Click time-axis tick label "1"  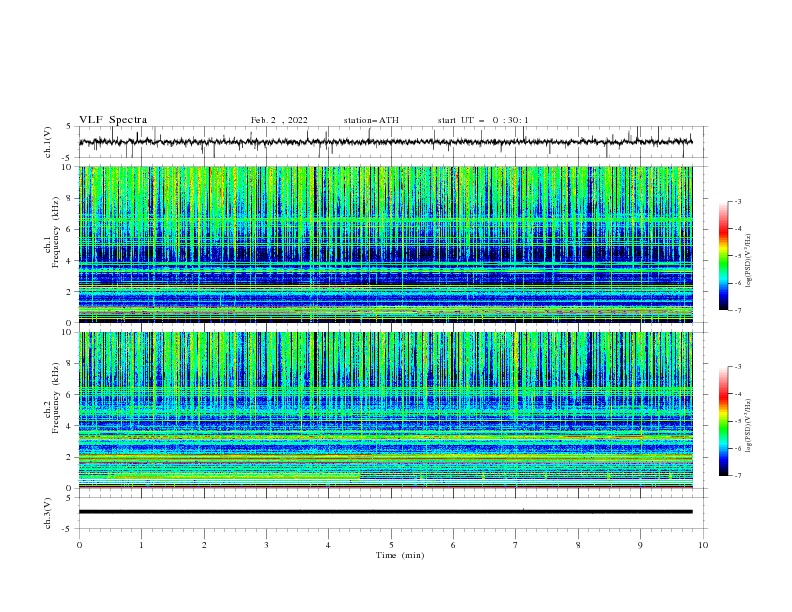141,545
